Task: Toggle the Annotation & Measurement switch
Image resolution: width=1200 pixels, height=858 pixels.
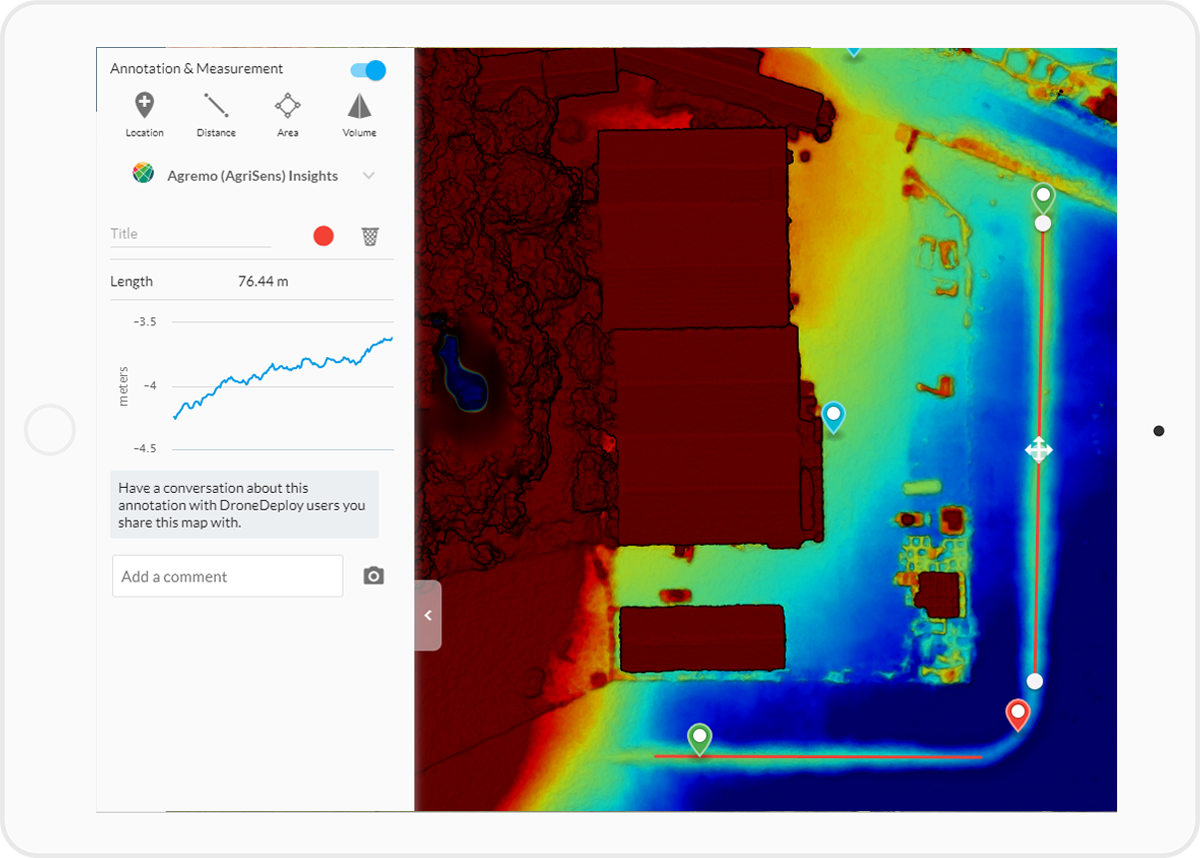Action: [x=368, y=70]
